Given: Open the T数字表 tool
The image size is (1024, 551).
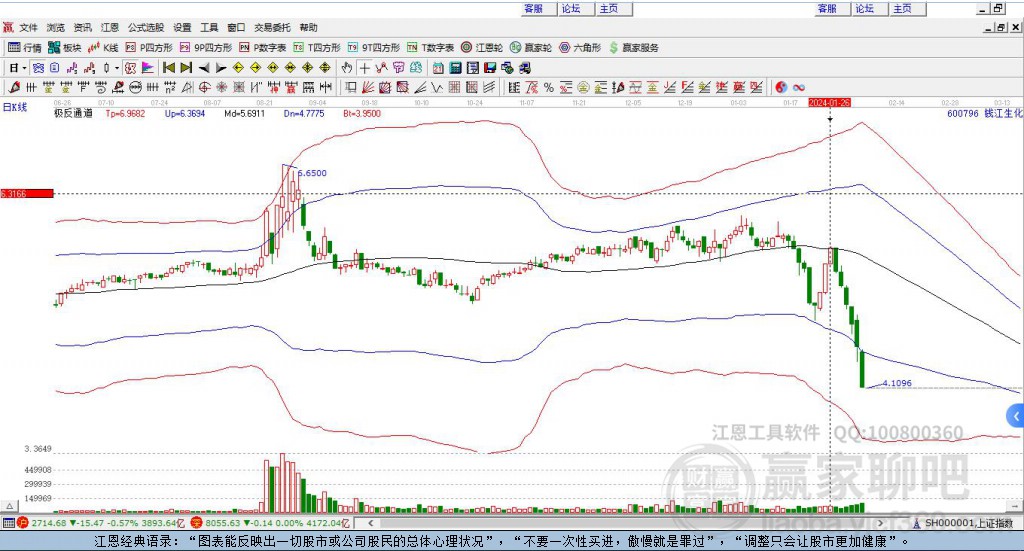Looking at the screenshot, I should [x=430, y=48].
